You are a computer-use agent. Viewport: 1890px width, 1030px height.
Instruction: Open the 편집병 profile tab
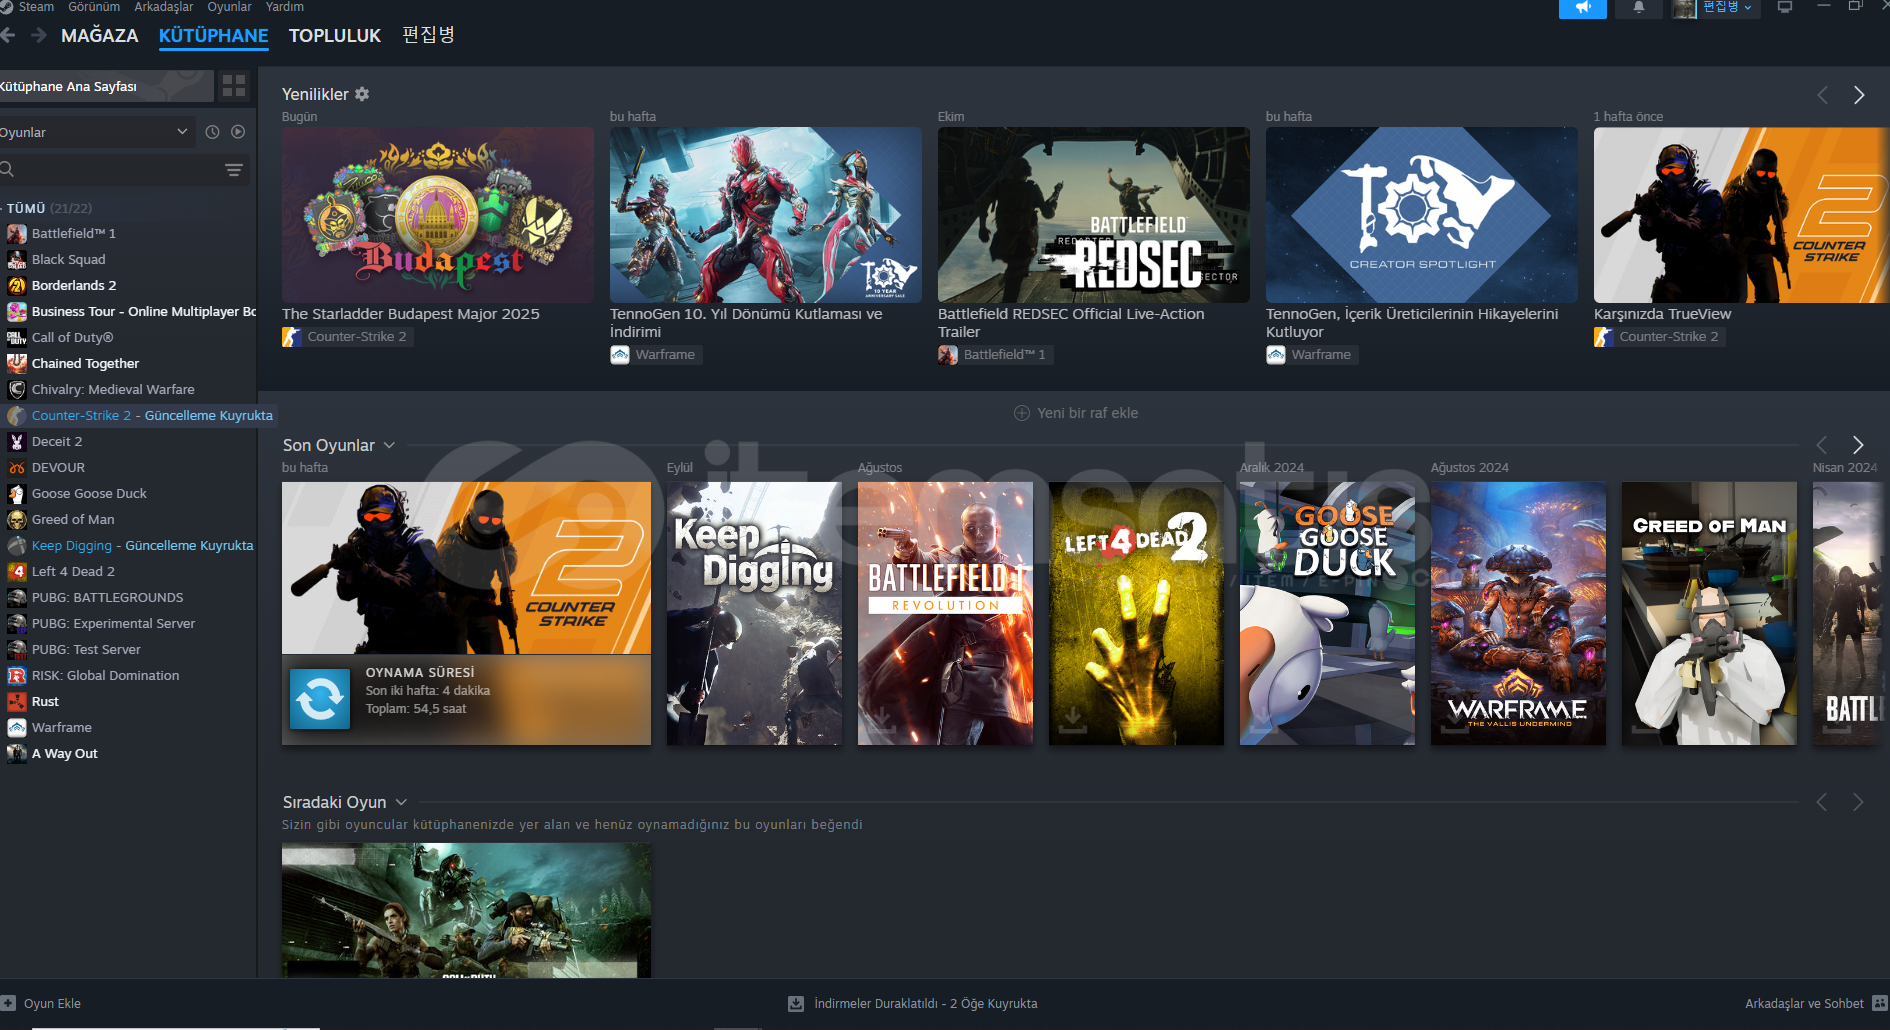click(428, 35)
